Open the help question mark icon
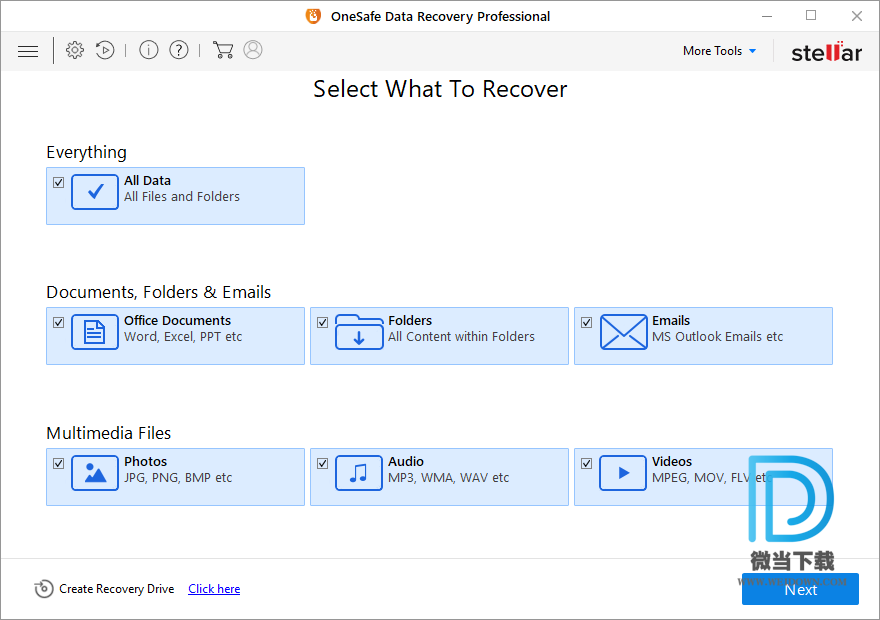The height and width of the screenshot is (620, 880). [179, 50]
